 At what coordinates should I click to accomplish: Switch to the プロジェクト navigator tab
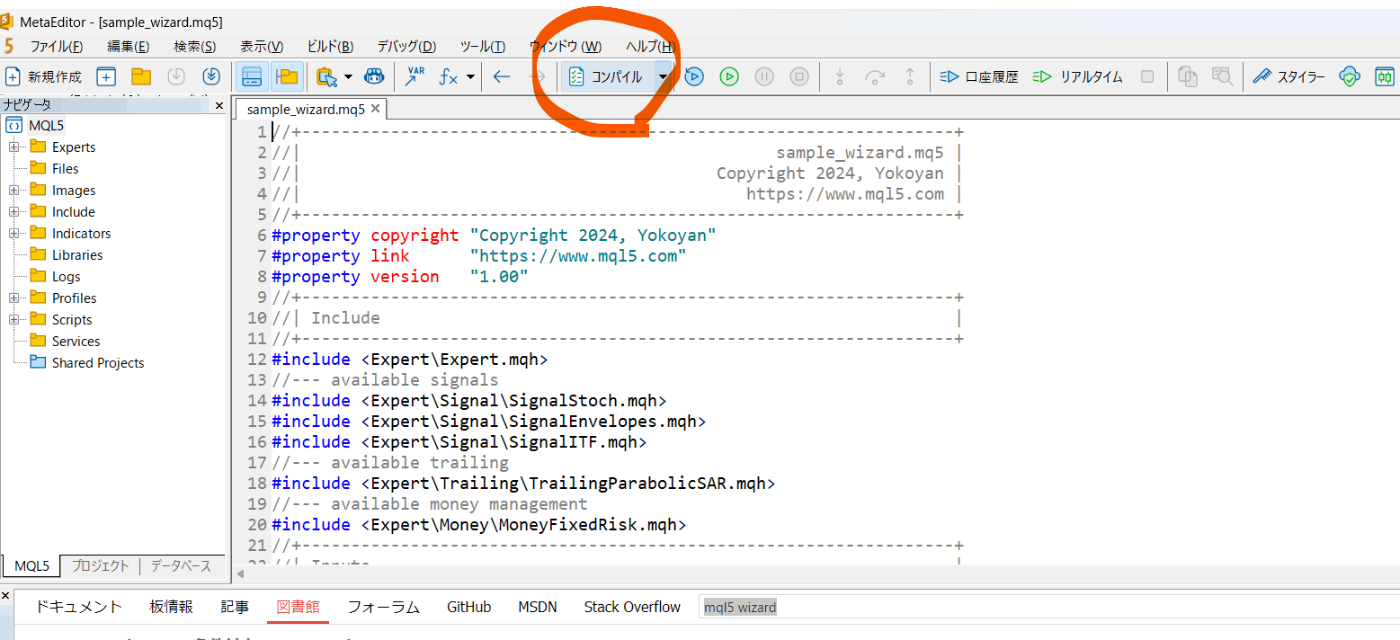click(100, 566)
